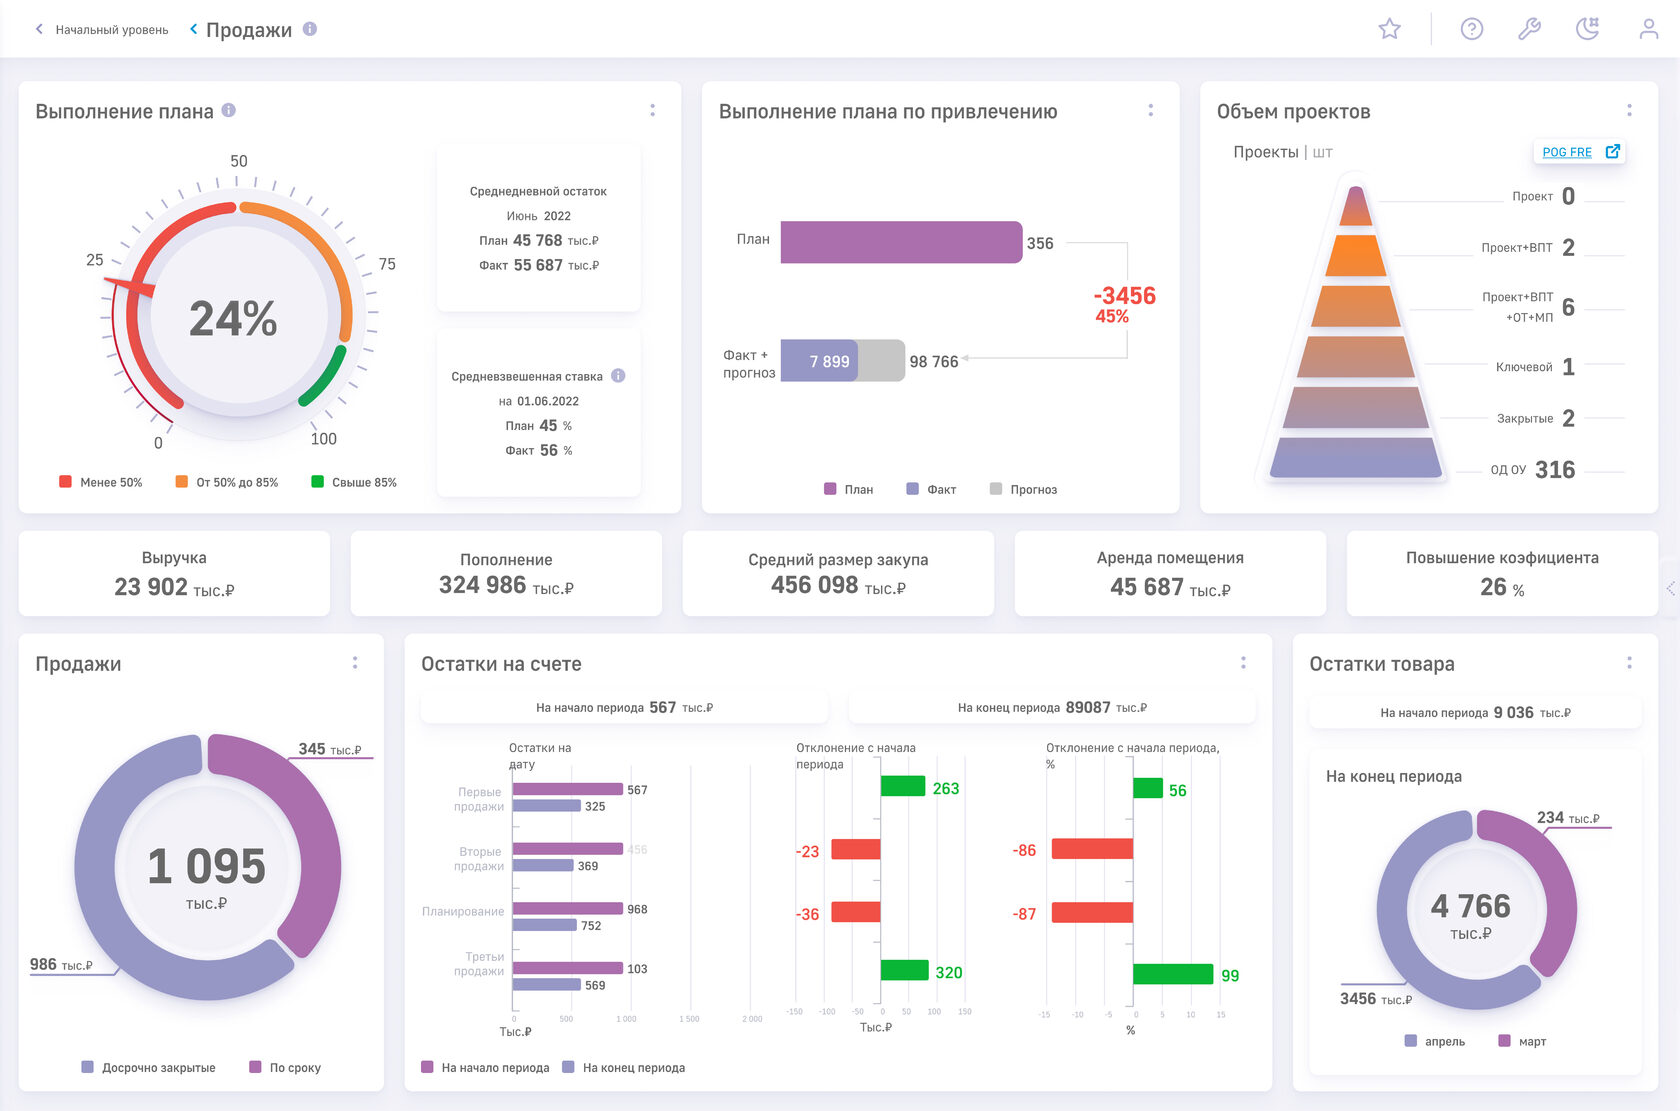The height and width of the screenshot is (1111, 1680).
Task: Click top pyramid layer Проект
Action: point(1355,206)
